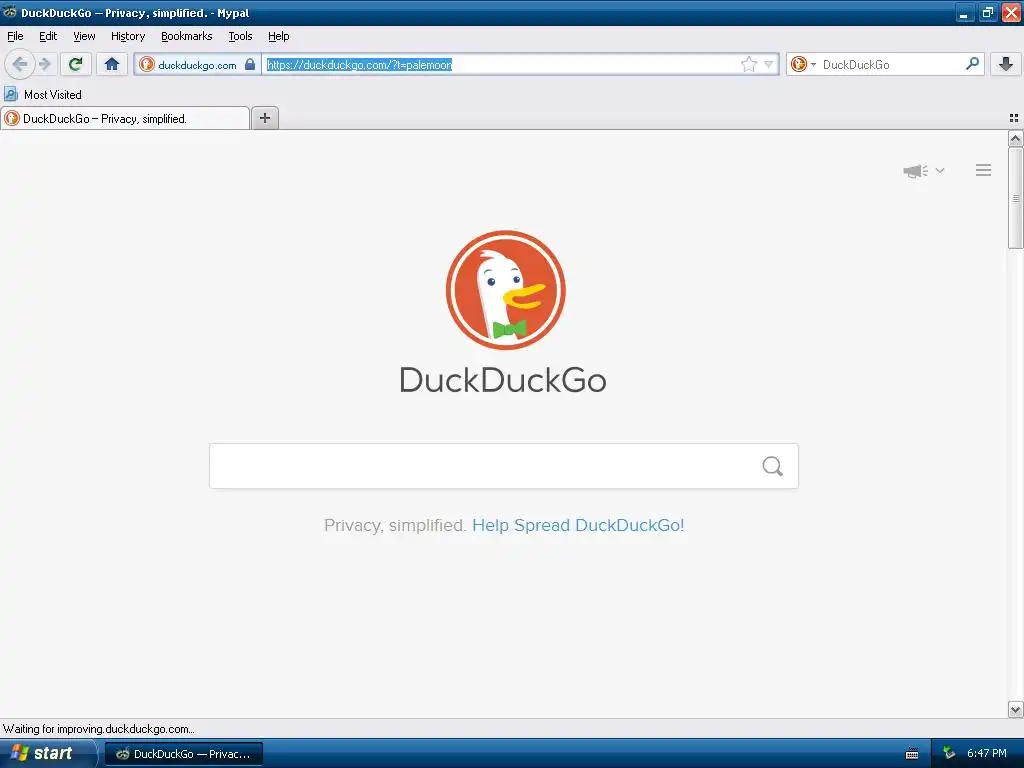Open the Edit menu
This screenshot has height=768, width=1024.
point(48,36)
